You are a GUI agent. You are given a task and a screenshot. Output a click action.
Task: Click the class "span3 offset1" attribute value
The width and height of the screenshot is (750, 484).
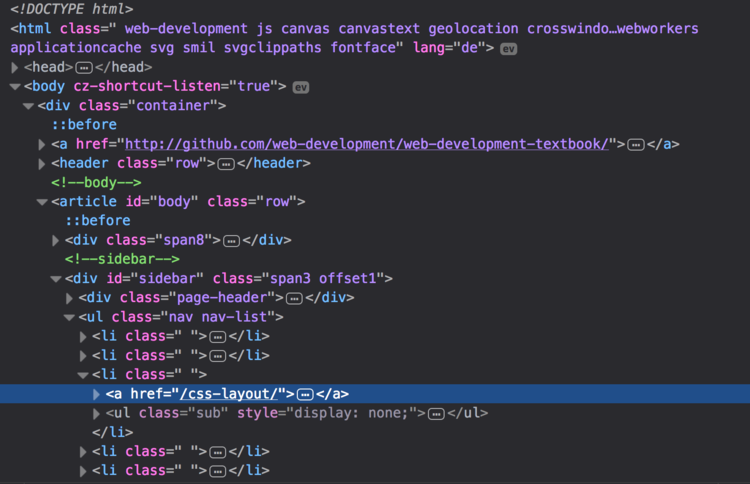(323, 278)
